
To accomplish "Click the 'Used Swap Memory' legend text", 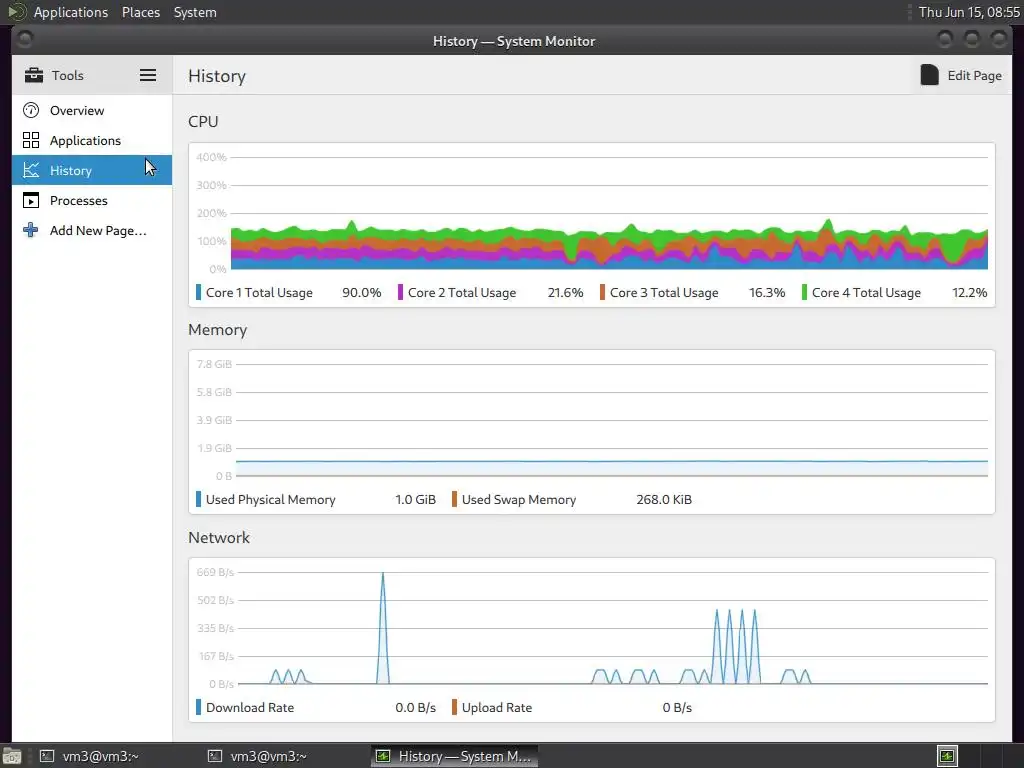I will [519, 500].
